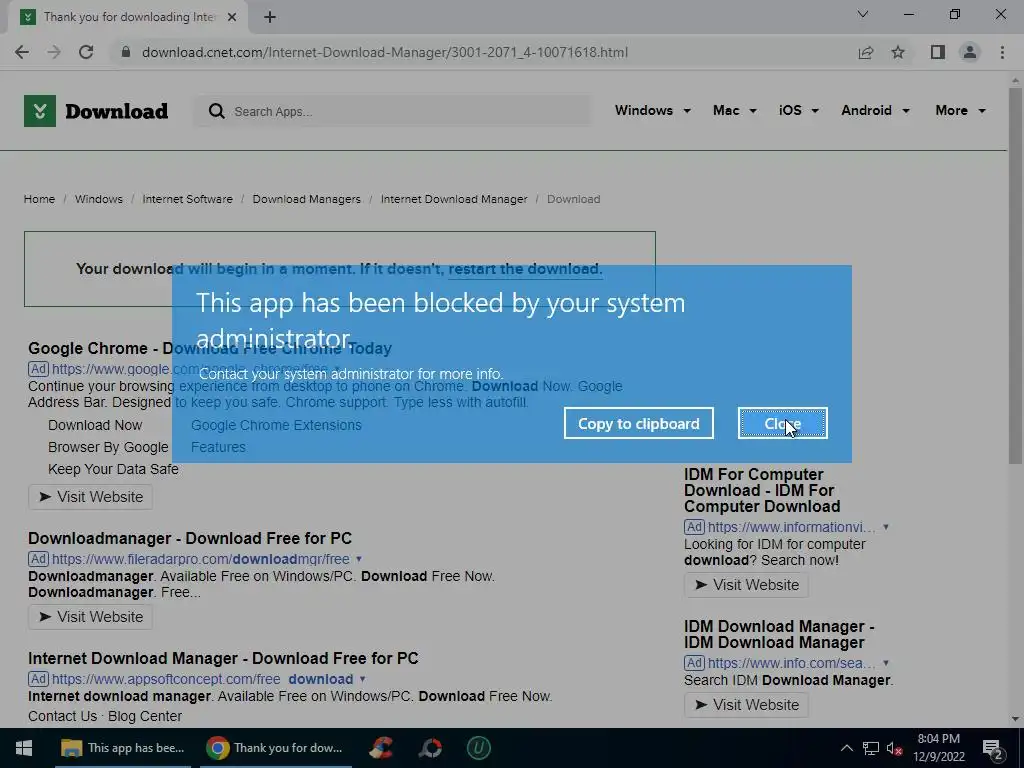The image size is (1024, 768).
Task: Open appsoftconcept ad options arrow
Action: [x=362, y=679]
